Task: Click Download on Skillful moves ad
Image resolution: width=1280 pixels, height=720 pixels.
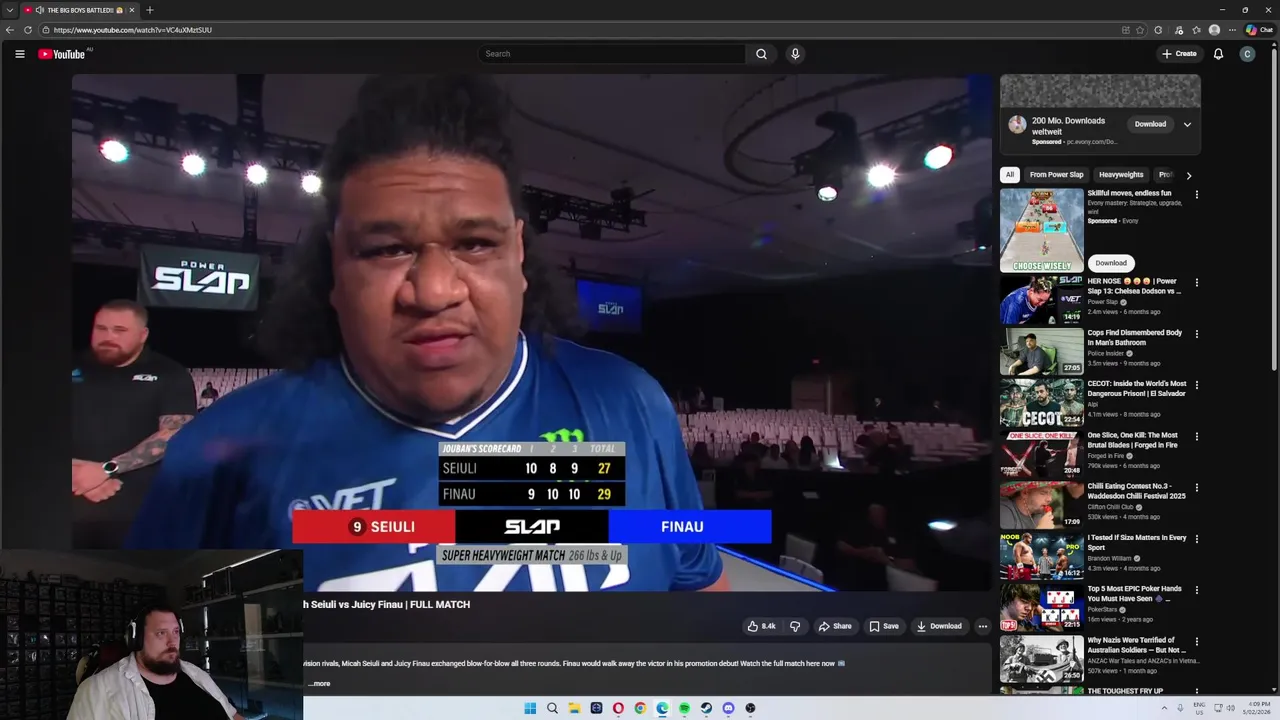Action: click(1111, 263)
